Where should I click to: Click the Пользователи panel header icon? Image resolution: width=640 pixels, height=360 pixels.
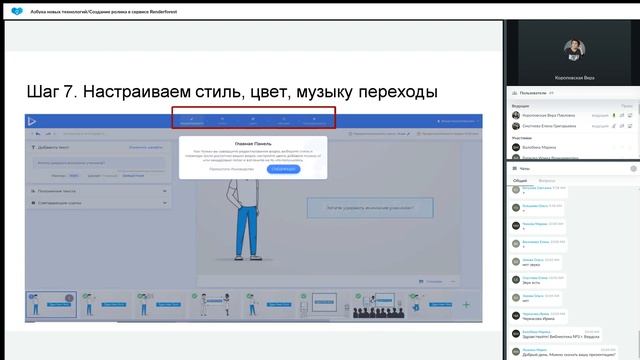(x=514, y=93)
